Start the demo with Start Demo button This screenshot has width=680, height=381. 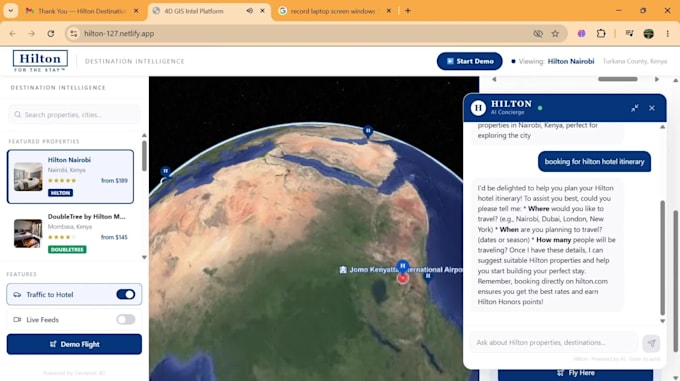pos(470,61)
